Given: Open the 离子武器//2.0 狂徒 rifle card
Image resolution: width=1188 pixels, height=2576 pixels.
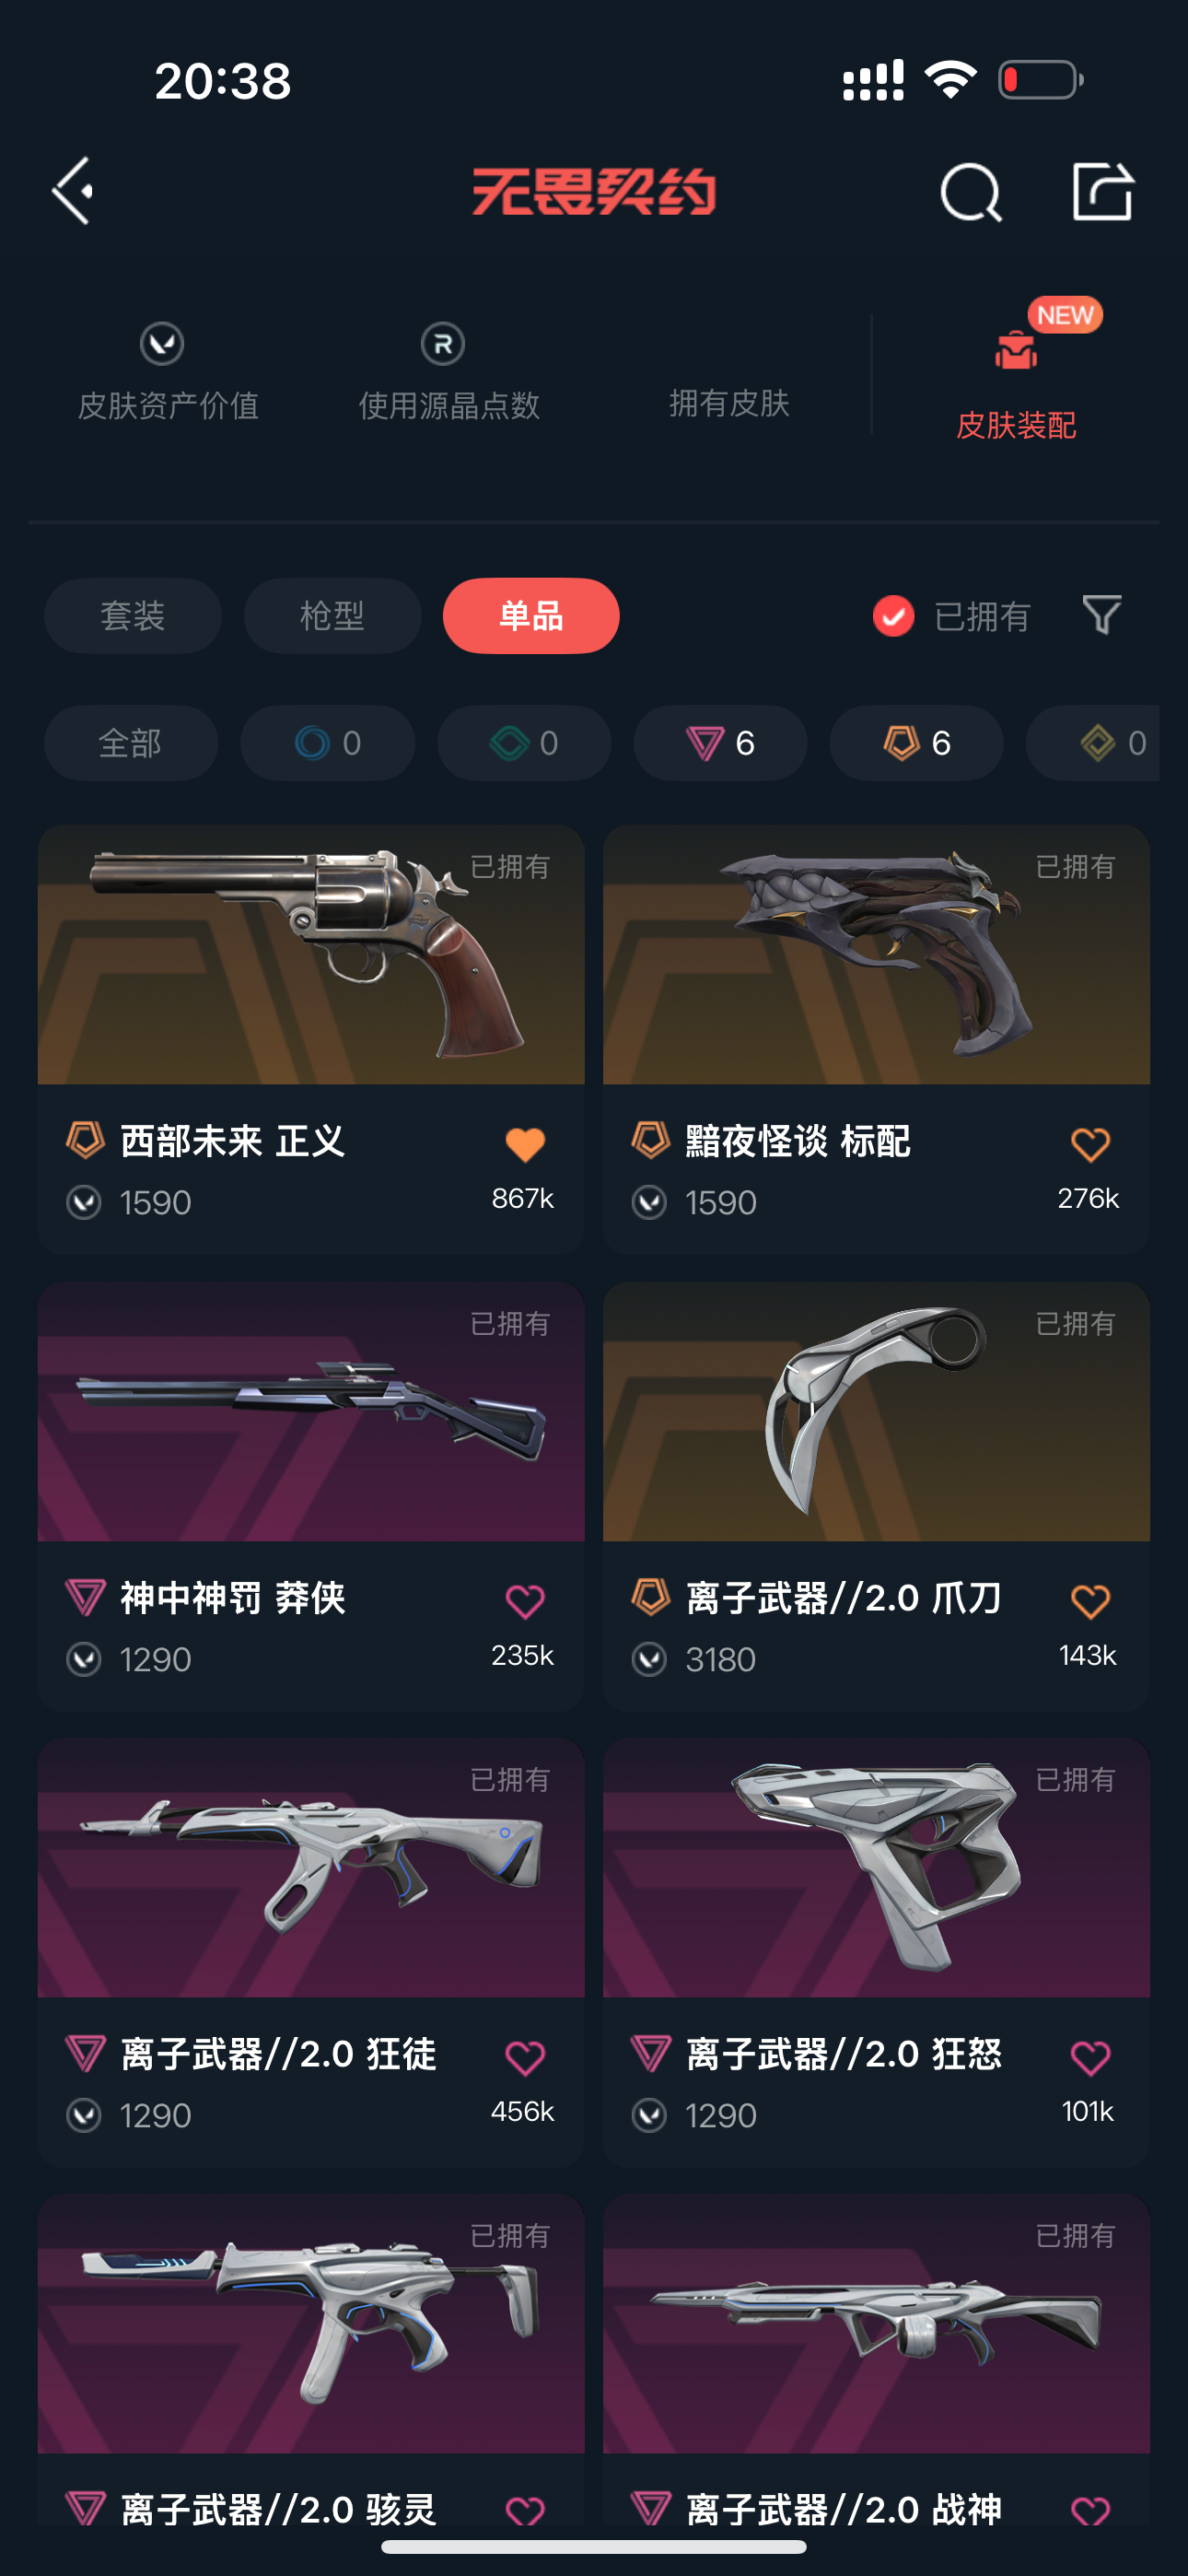Looking at the screenshot, I should coord(311,1953).
